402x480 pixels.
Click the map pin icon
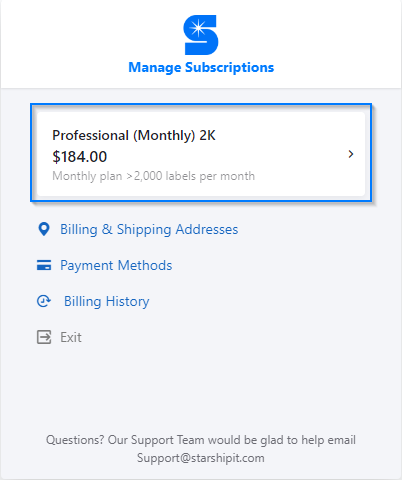(x=44, y=229)
